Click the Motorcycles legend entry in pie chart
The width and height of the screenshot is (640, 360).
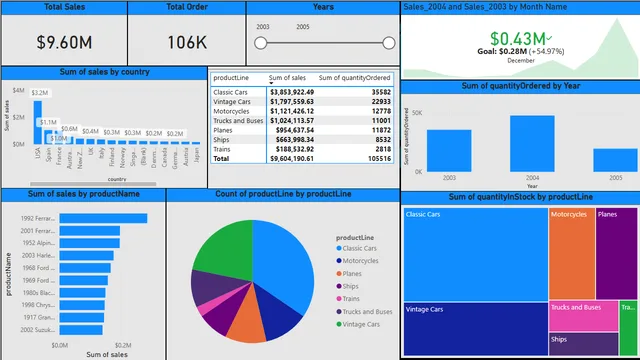[357, 261]
